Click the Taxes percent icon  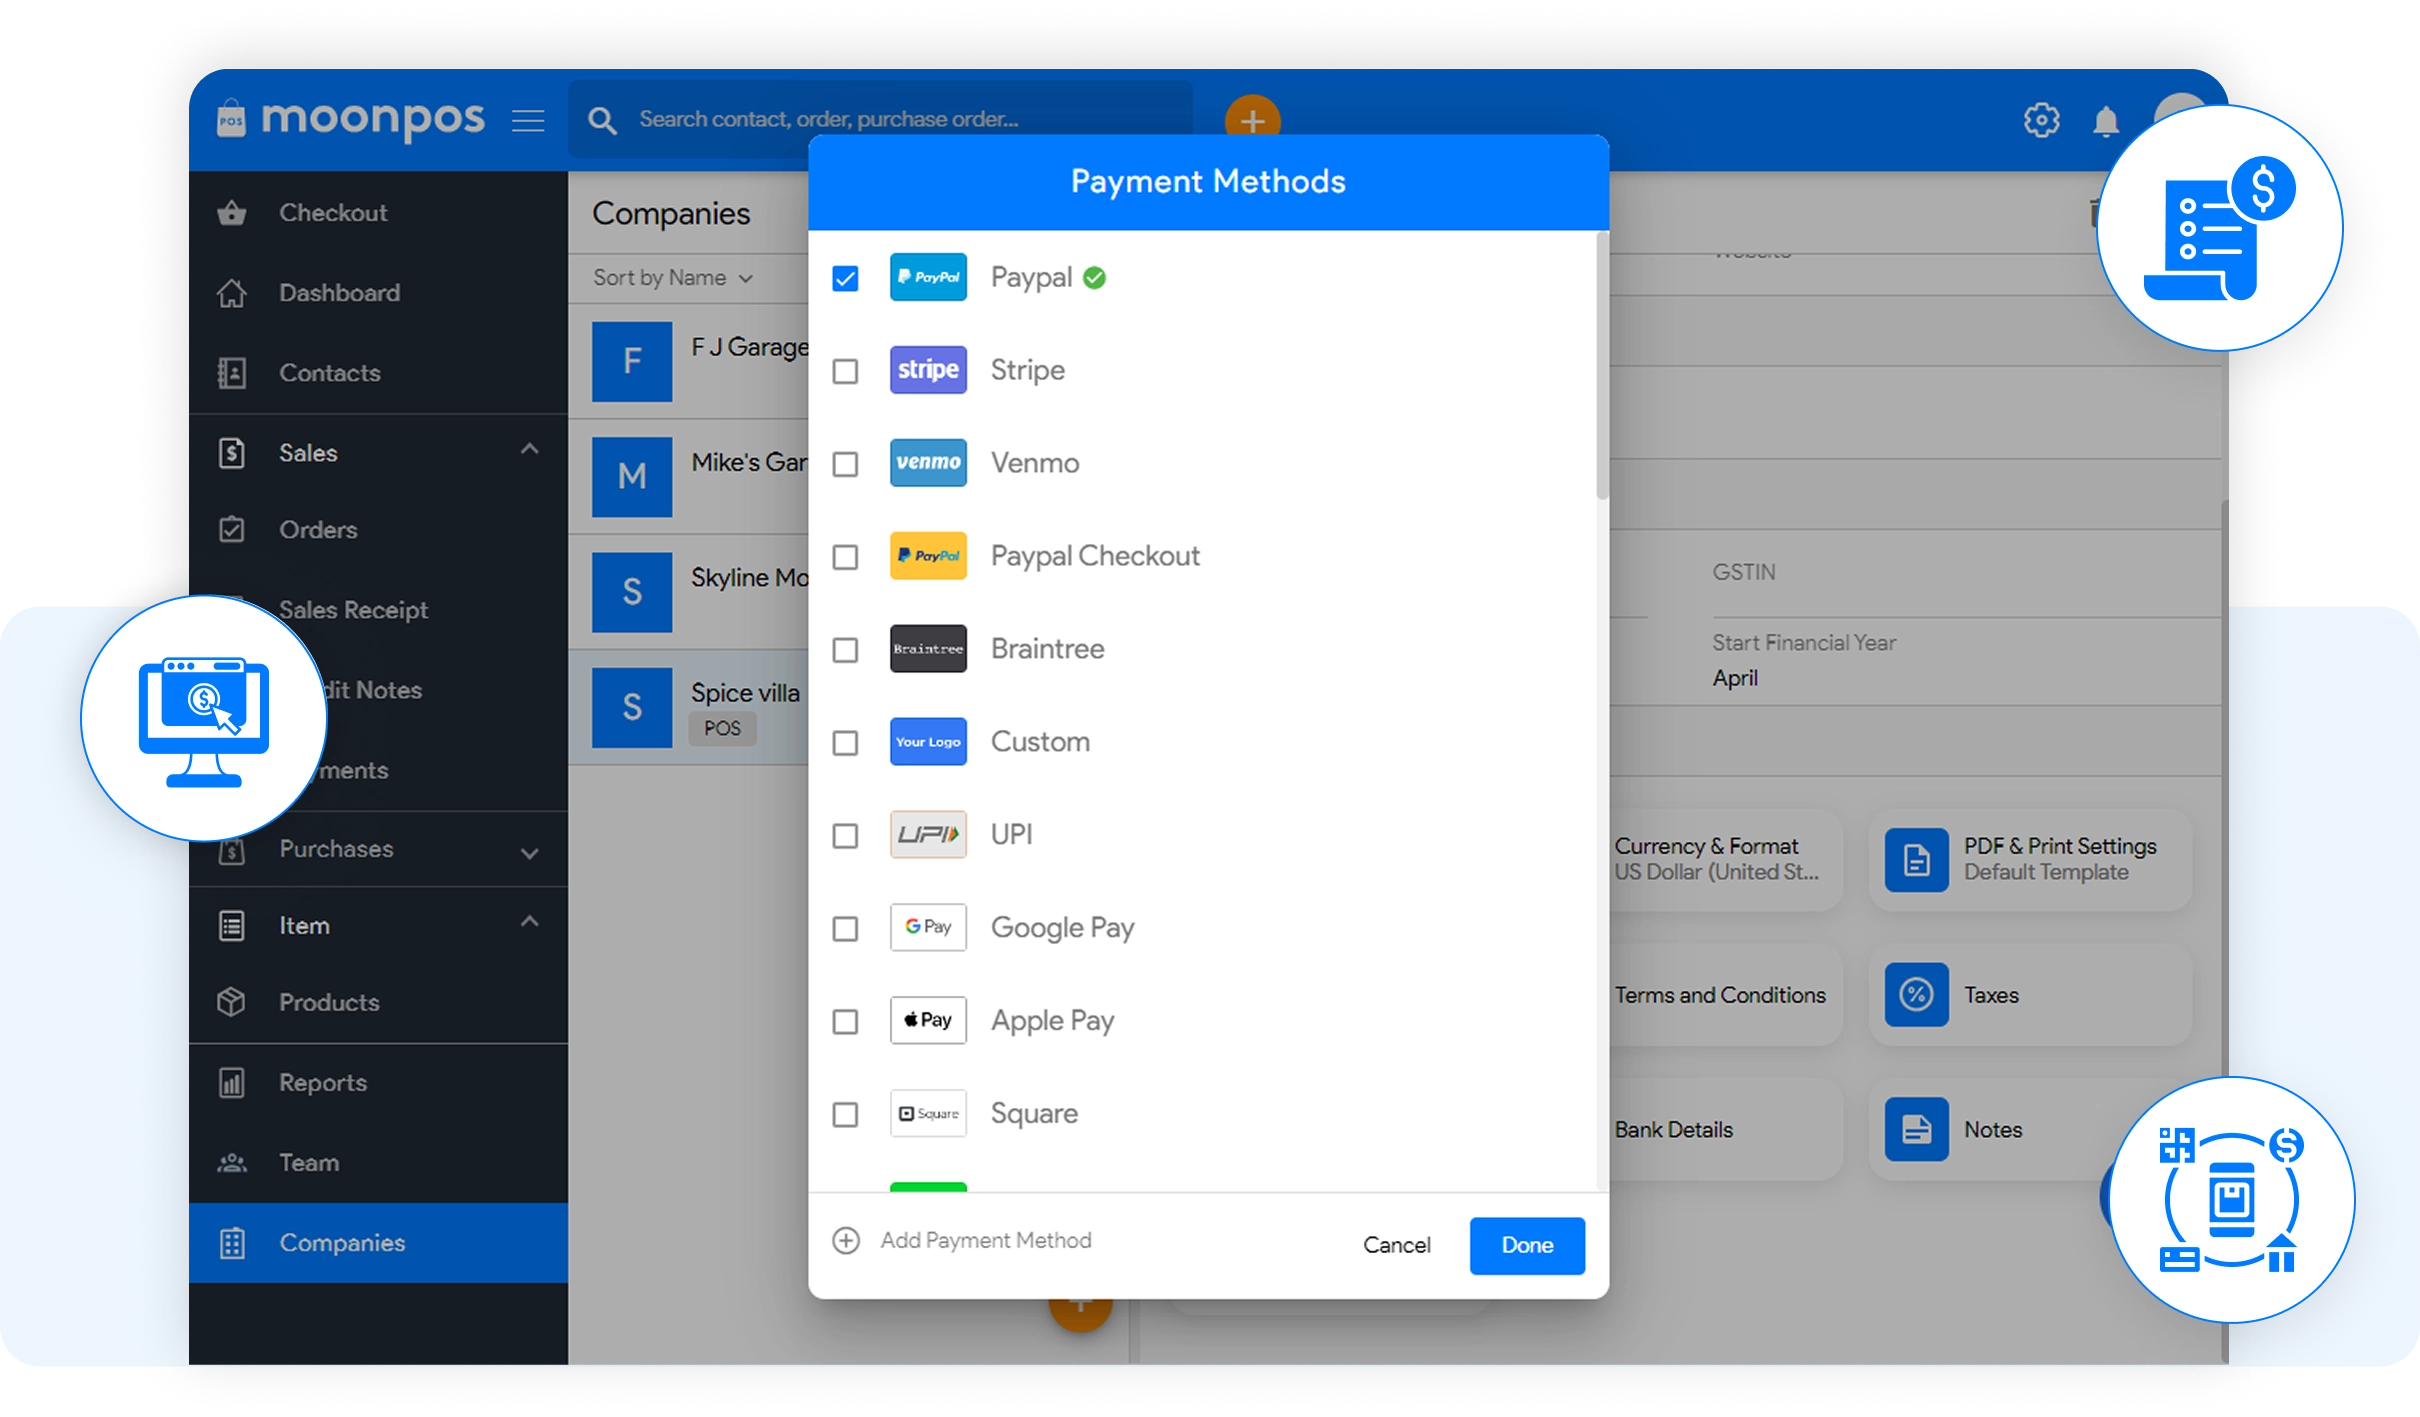click(1916, 994)
